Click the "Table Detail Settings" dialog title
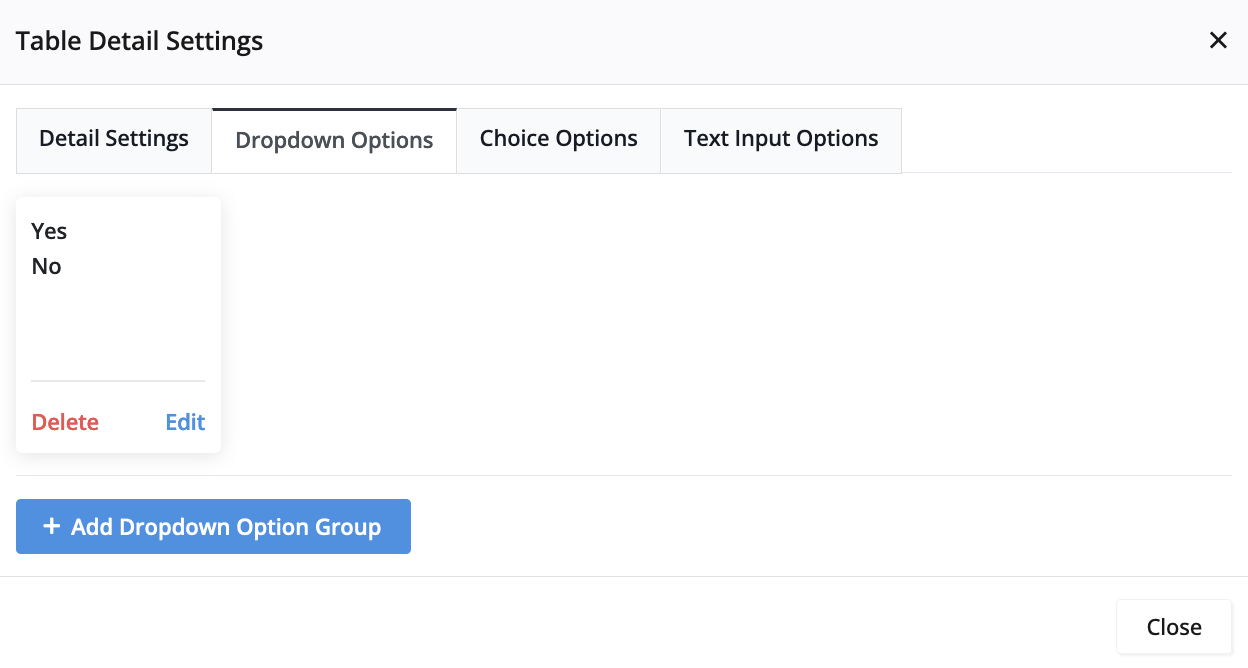The height and width of the screenshot is (668, 1248). click(x=139, y=41)
